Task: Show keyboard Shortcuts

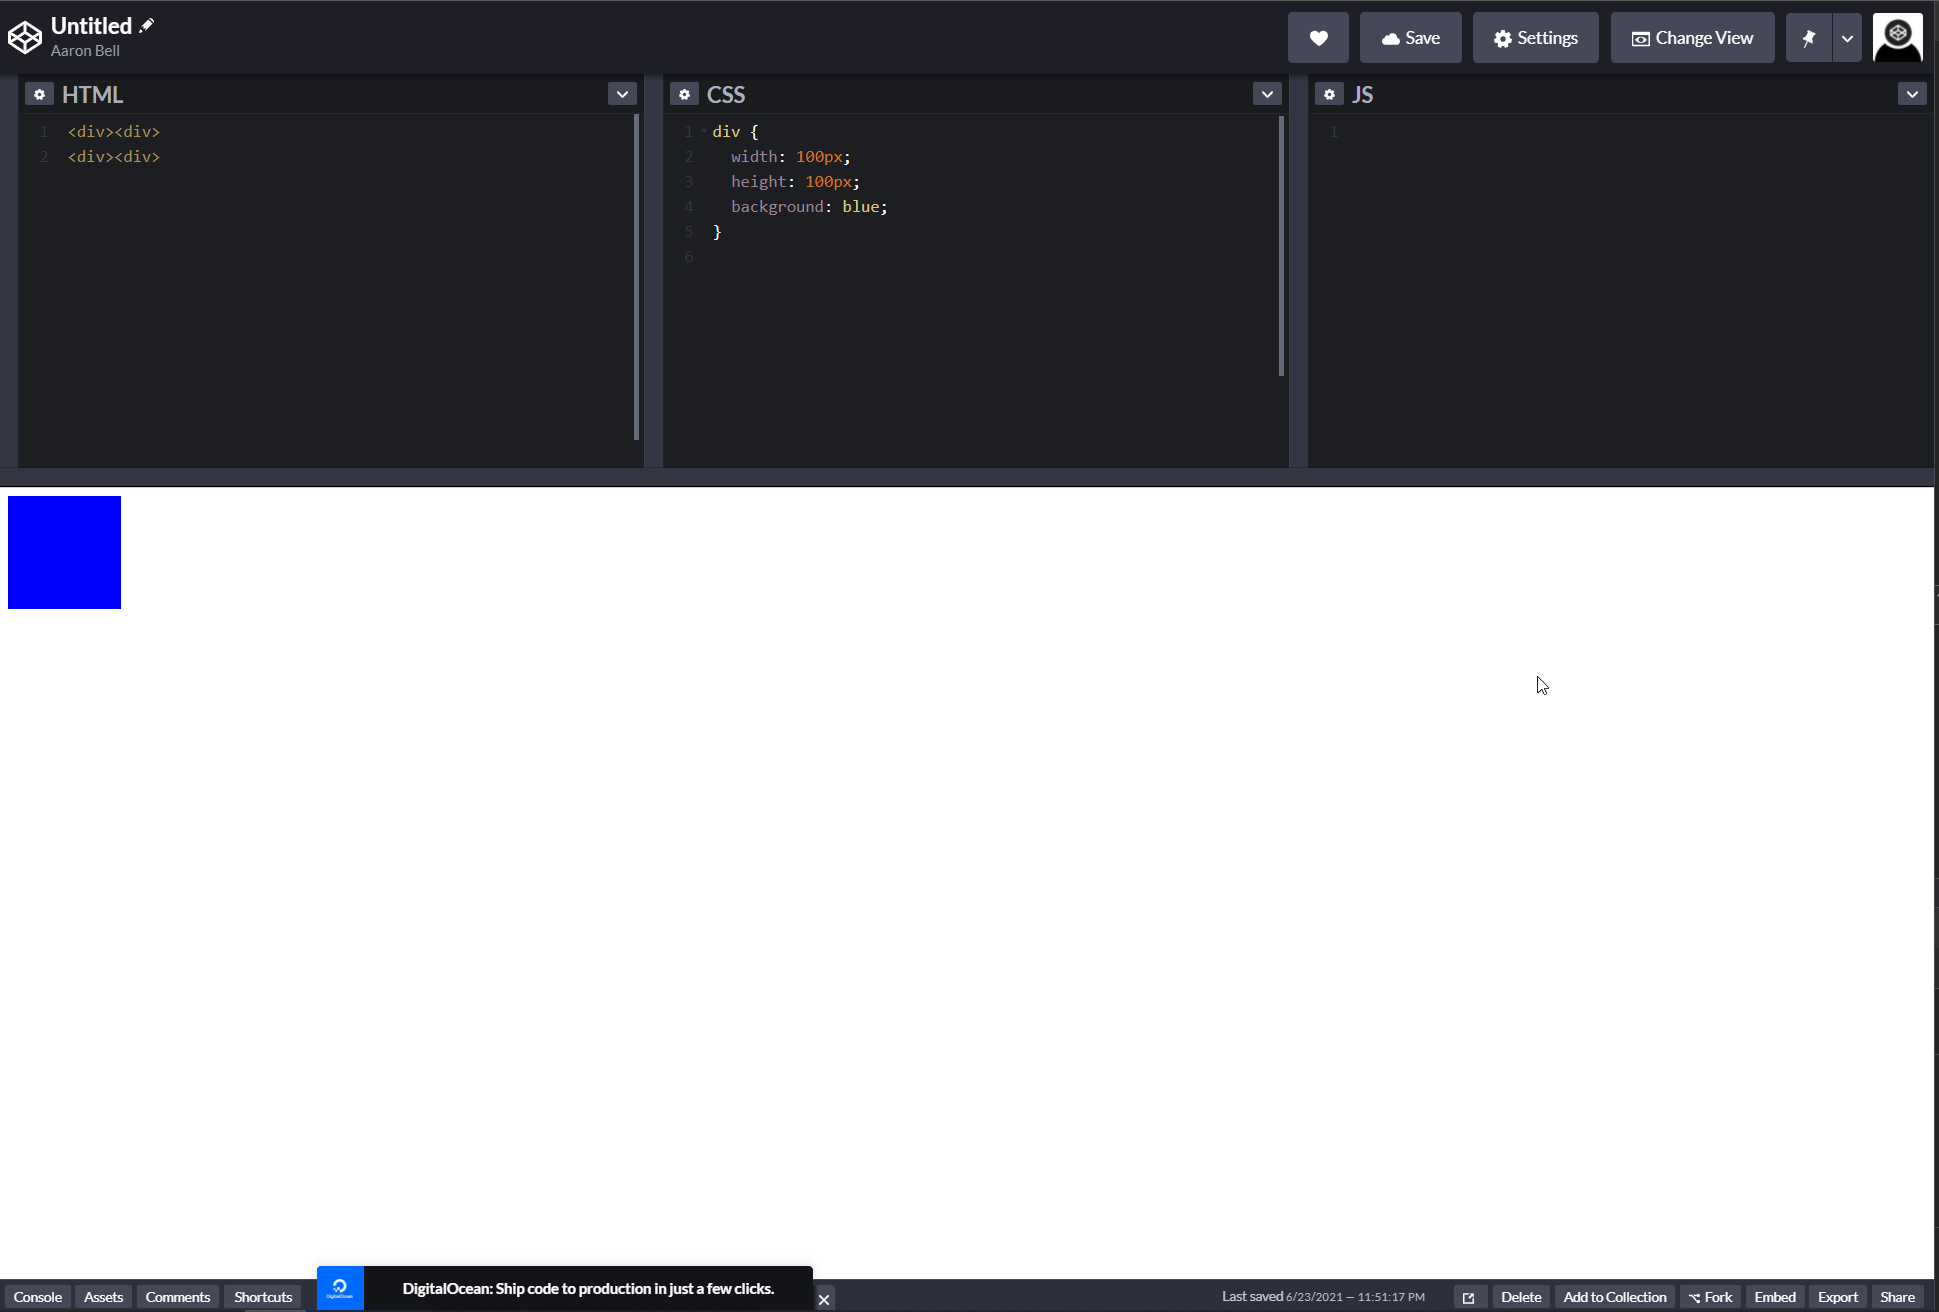Action: (263, 1297)
